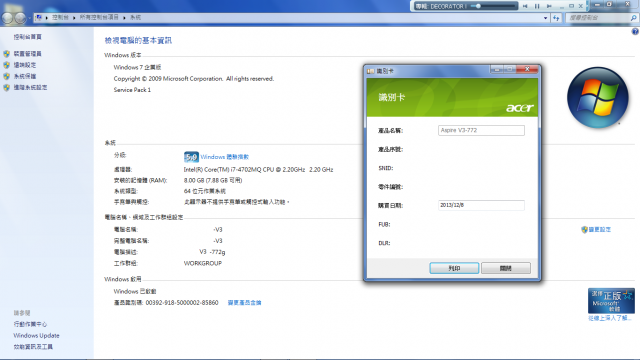This screenshot has width=640, height=360.
Task: Open 行動作業中心 Action Center link
Action: [30, 324]
